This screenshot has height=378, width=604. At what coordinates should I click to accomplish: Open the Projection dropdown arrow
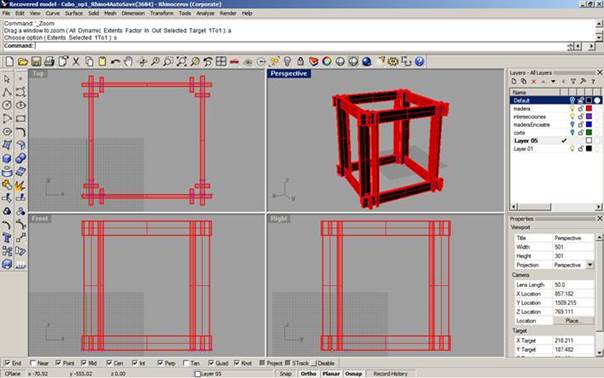[x=590, y=265]
